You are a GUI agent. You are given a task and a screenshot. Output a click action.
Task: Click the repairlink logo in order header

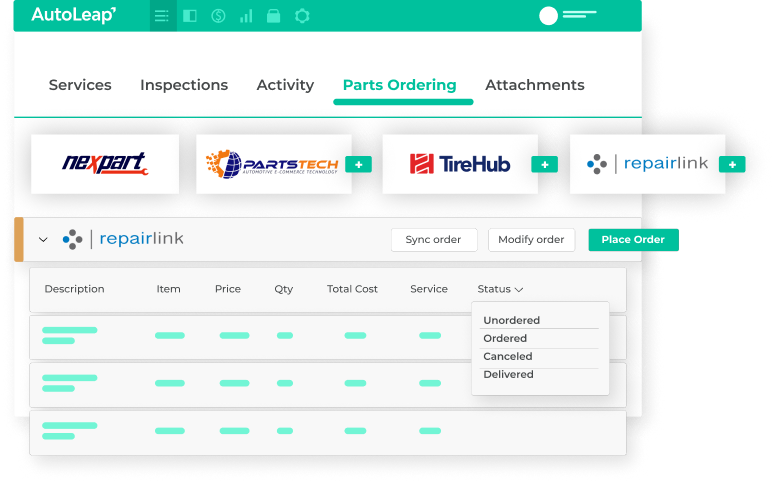pos(123,239)
